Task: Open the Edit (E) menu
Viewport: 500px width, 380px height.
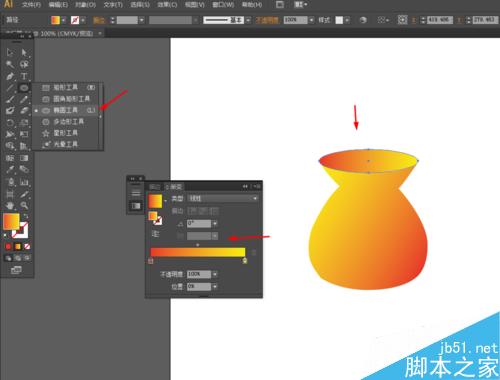Action: [x=58, y=5]
